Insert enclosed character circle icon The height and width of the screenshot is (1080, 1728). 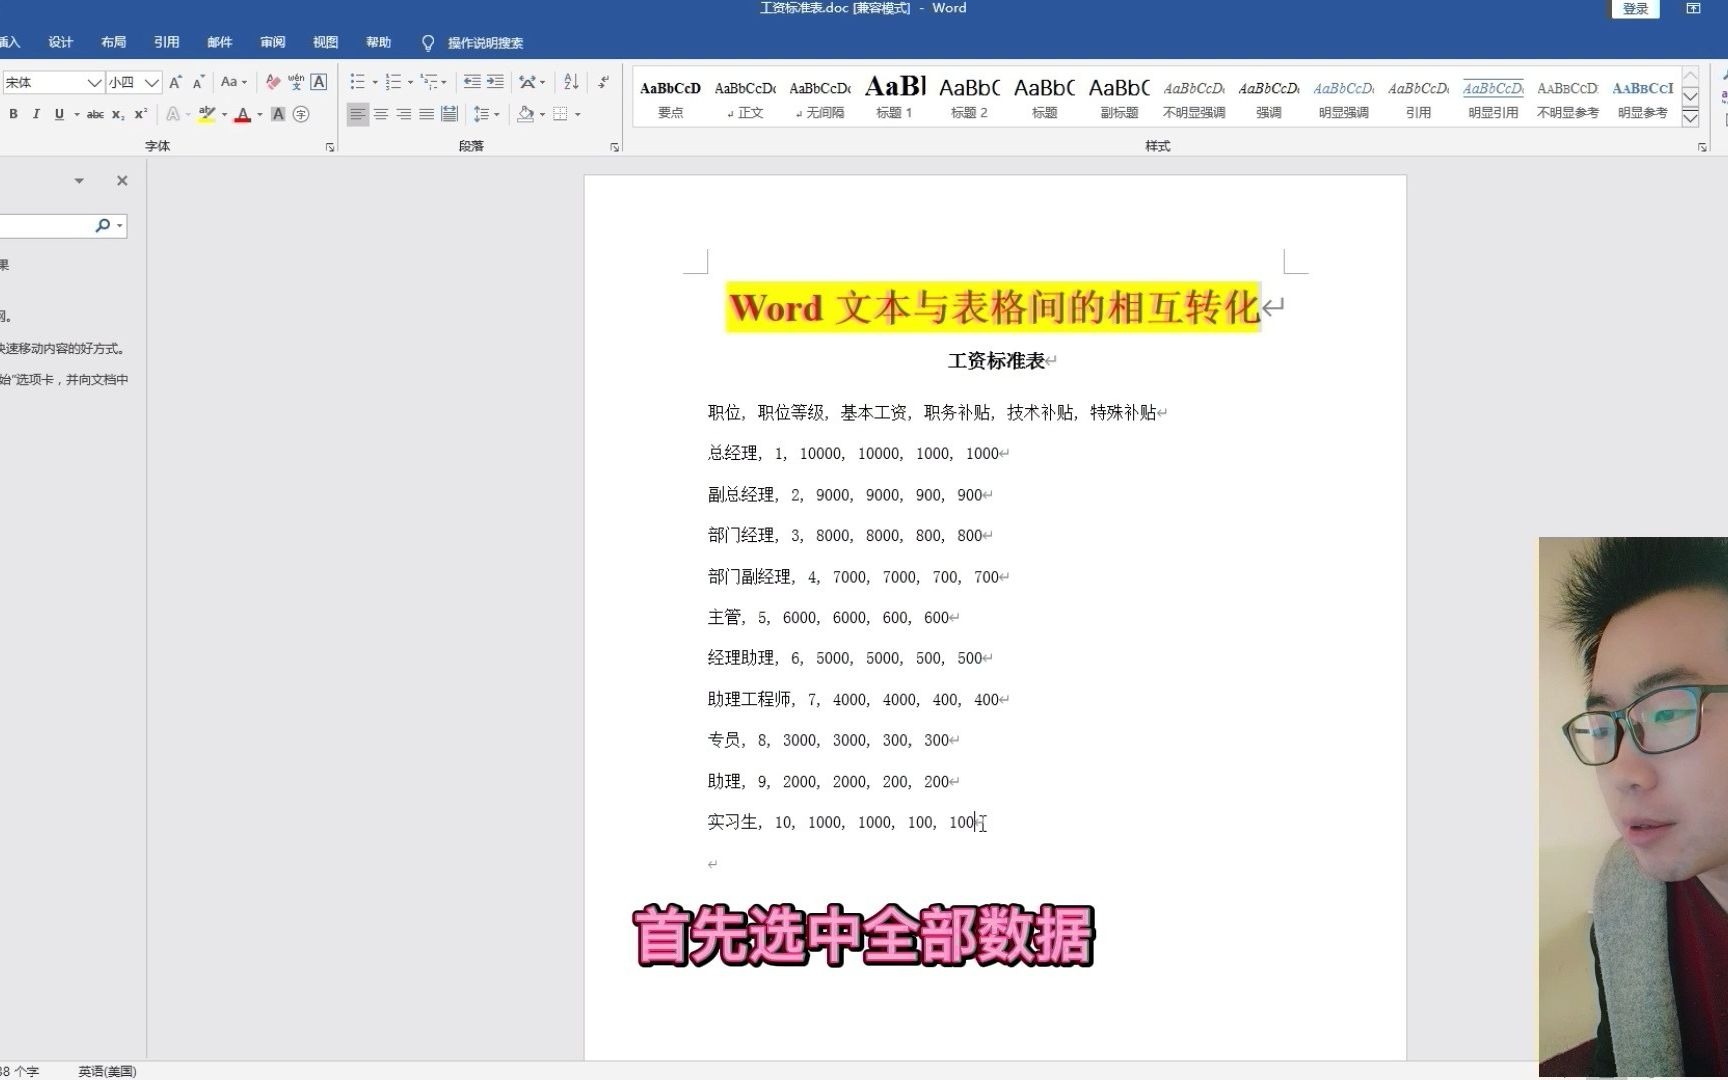click(301, 114)
